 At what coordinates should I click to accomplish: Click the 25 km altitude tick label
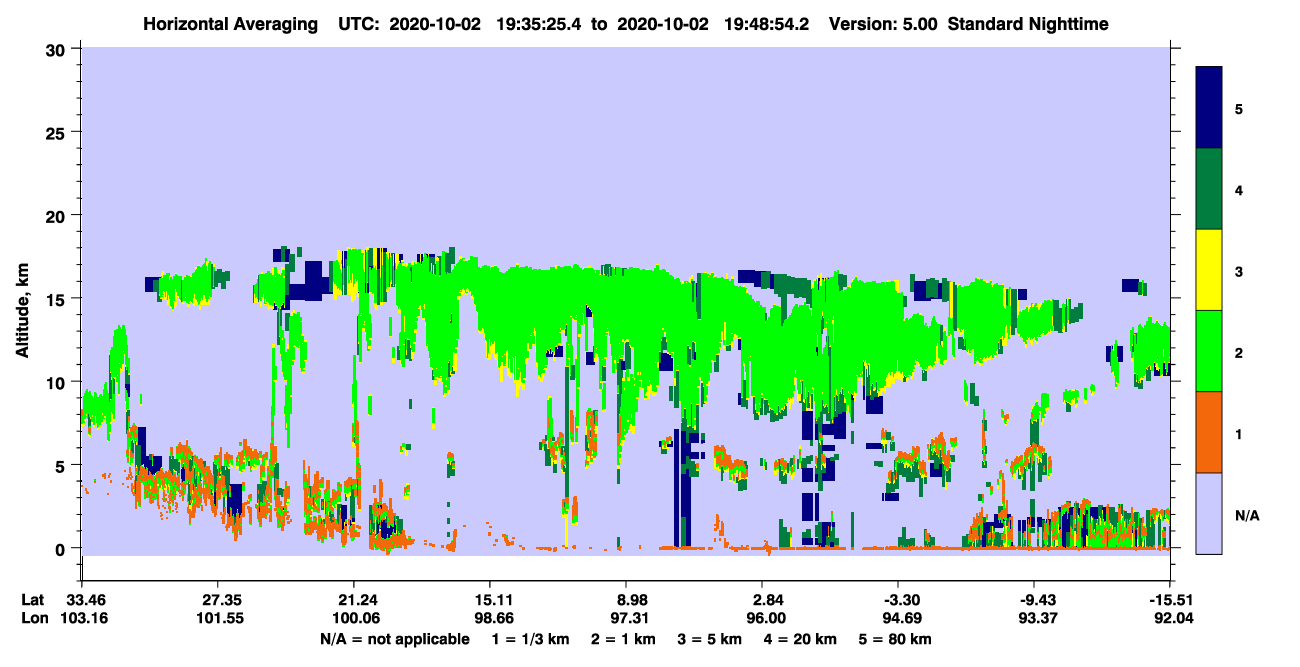pyautogui.click(x=56, y=132)
